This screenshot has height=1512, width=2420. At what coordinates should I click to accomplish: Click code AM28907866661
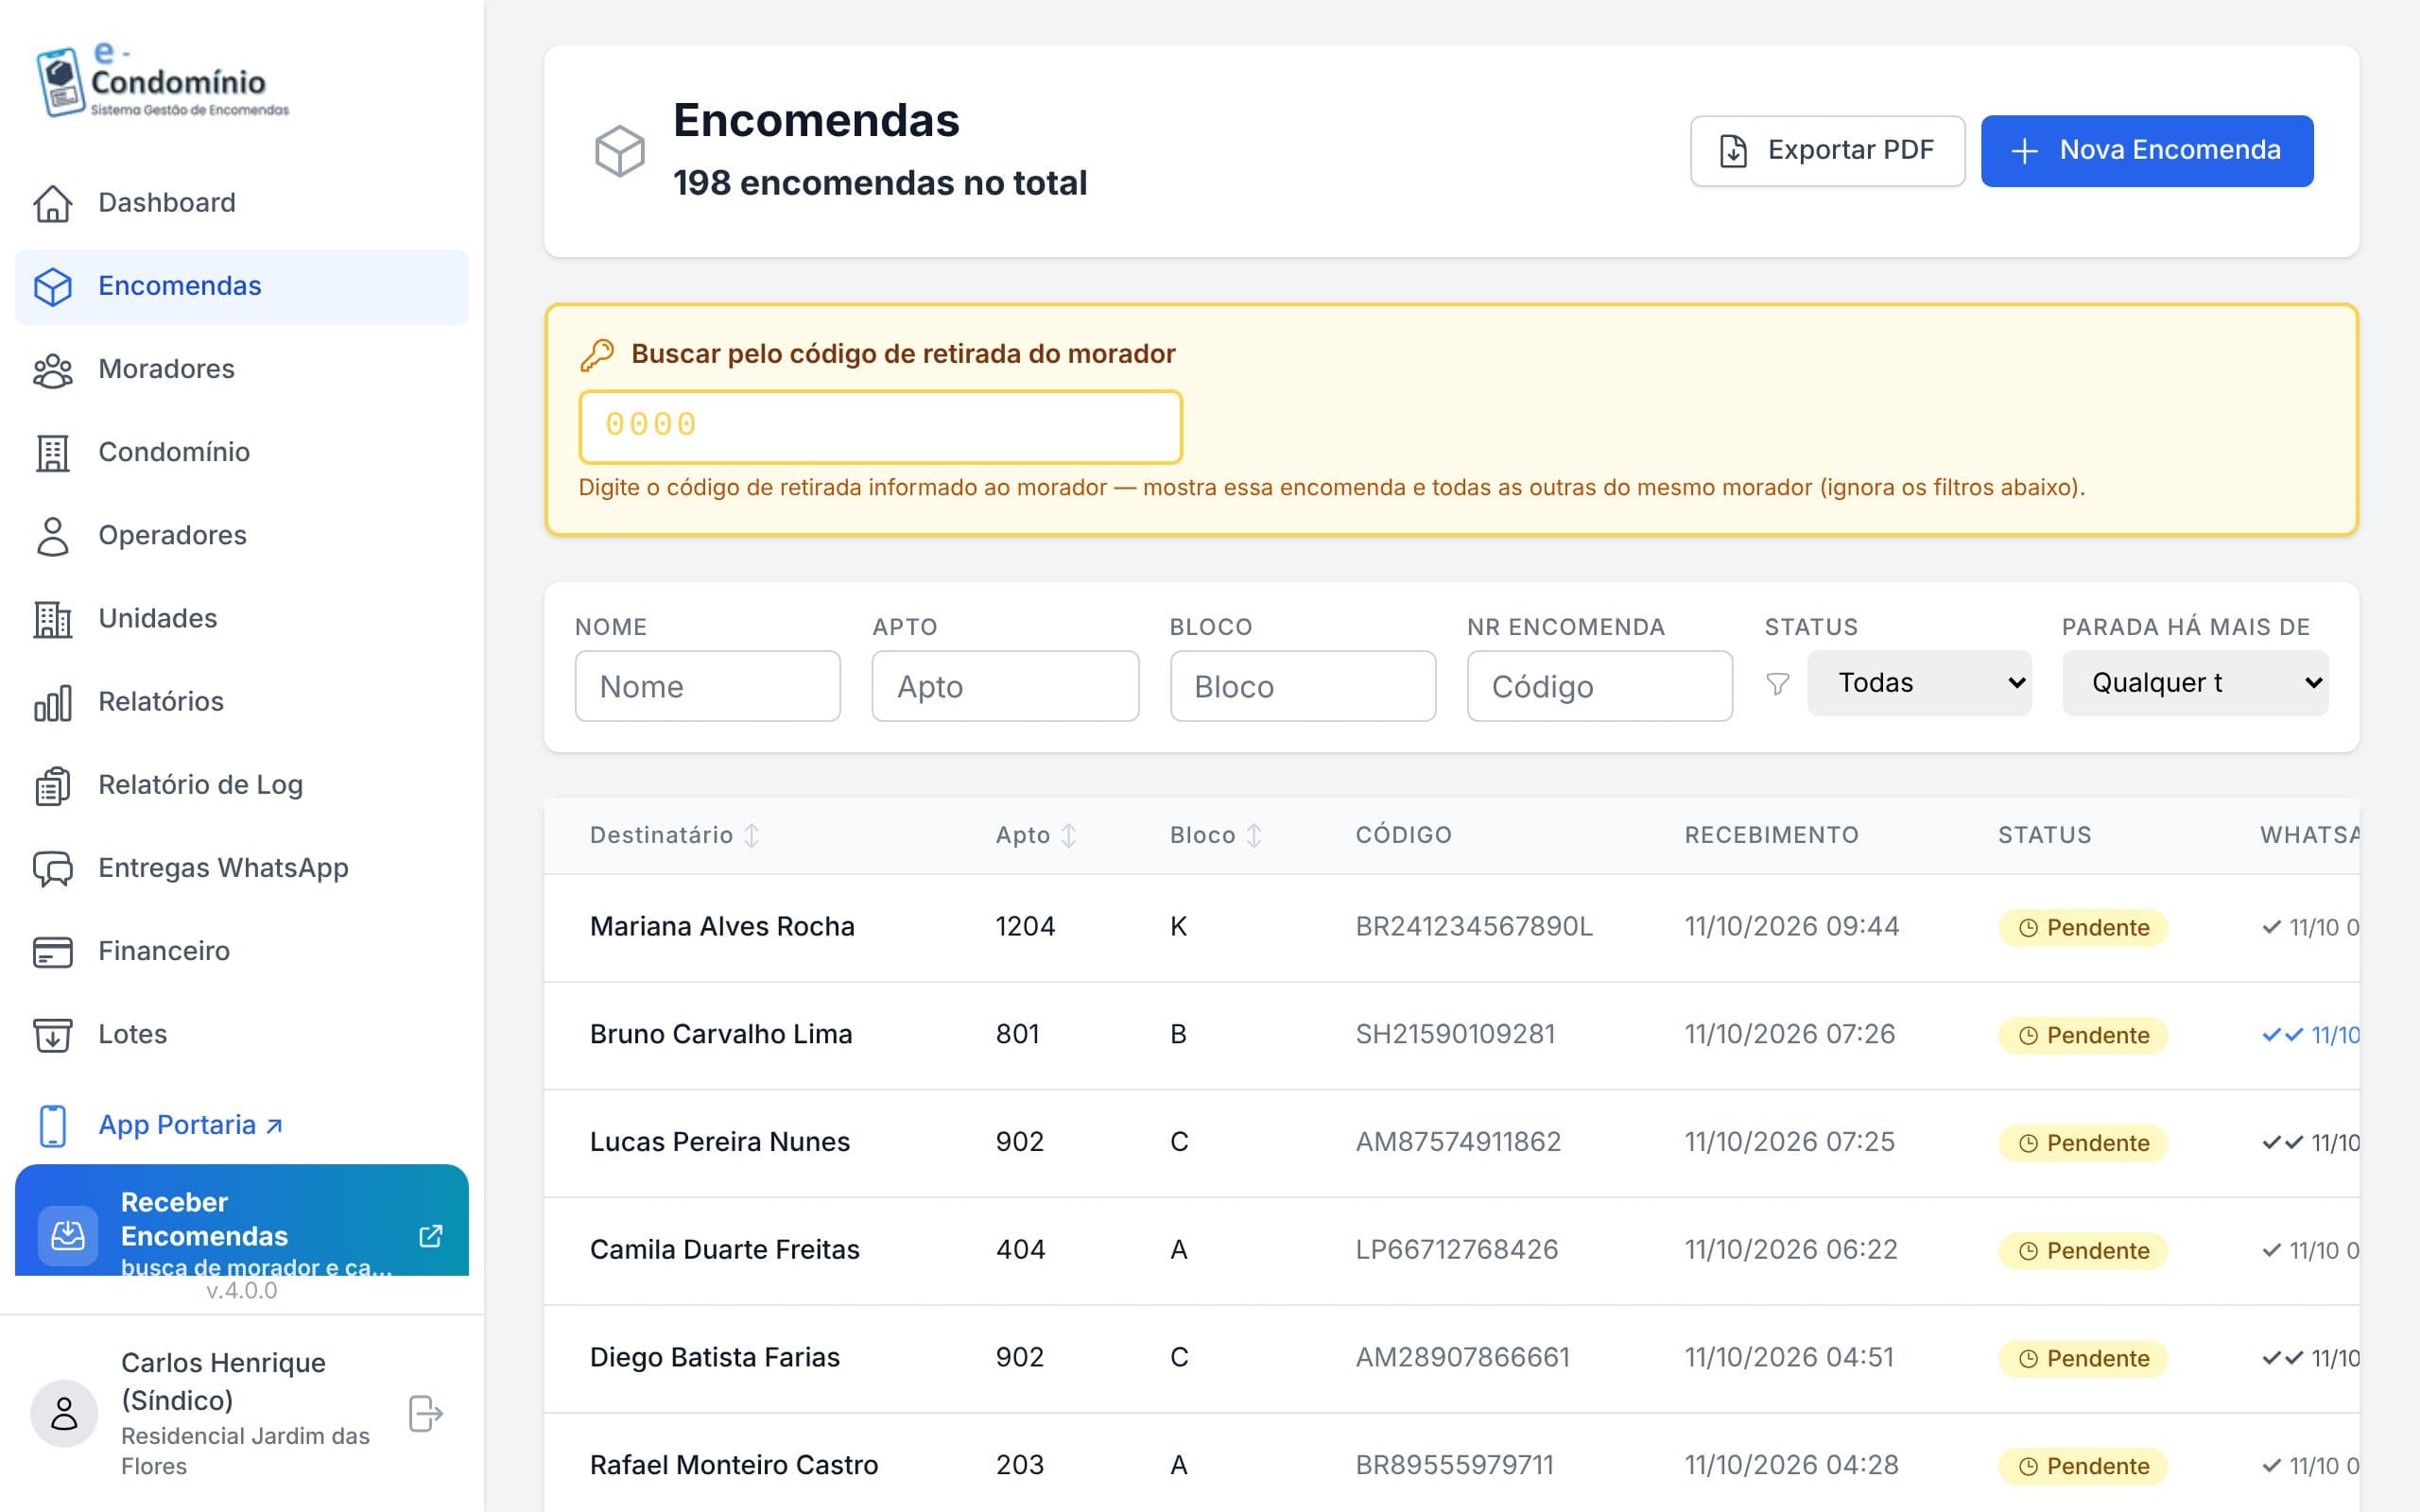click(1462, 1357)
